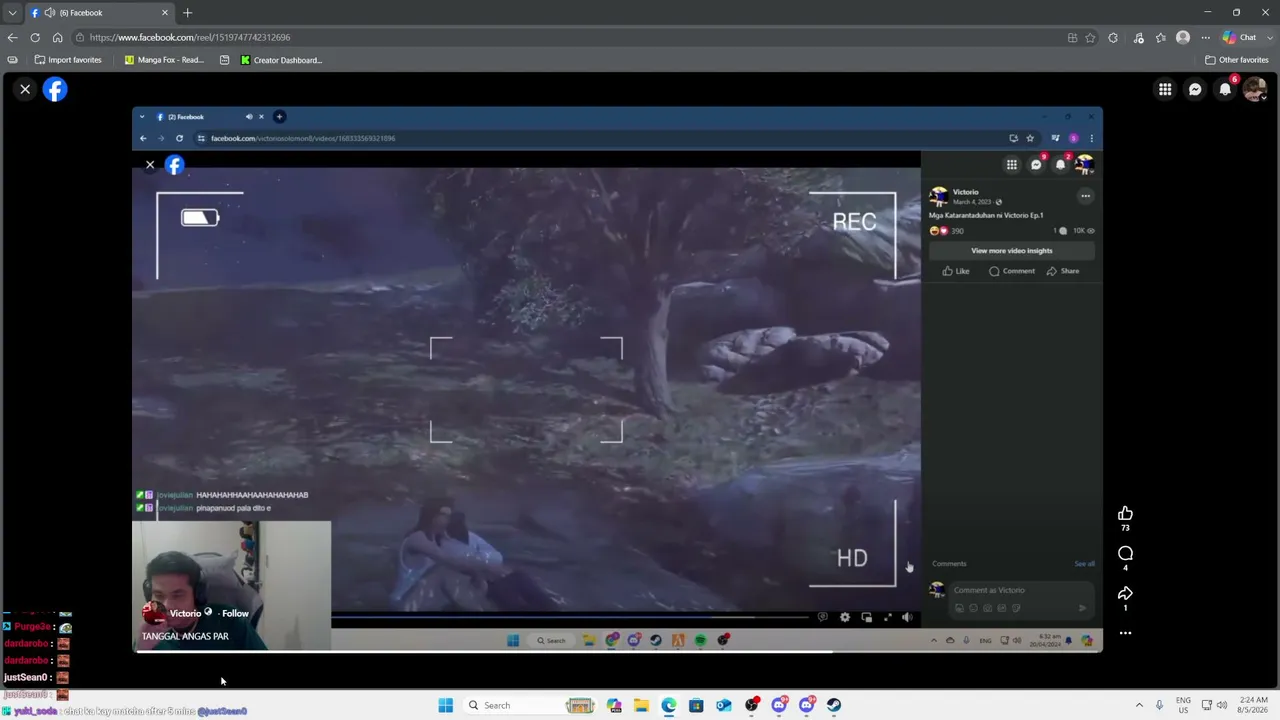Open the reel's more options menu

click(1125, 633)
